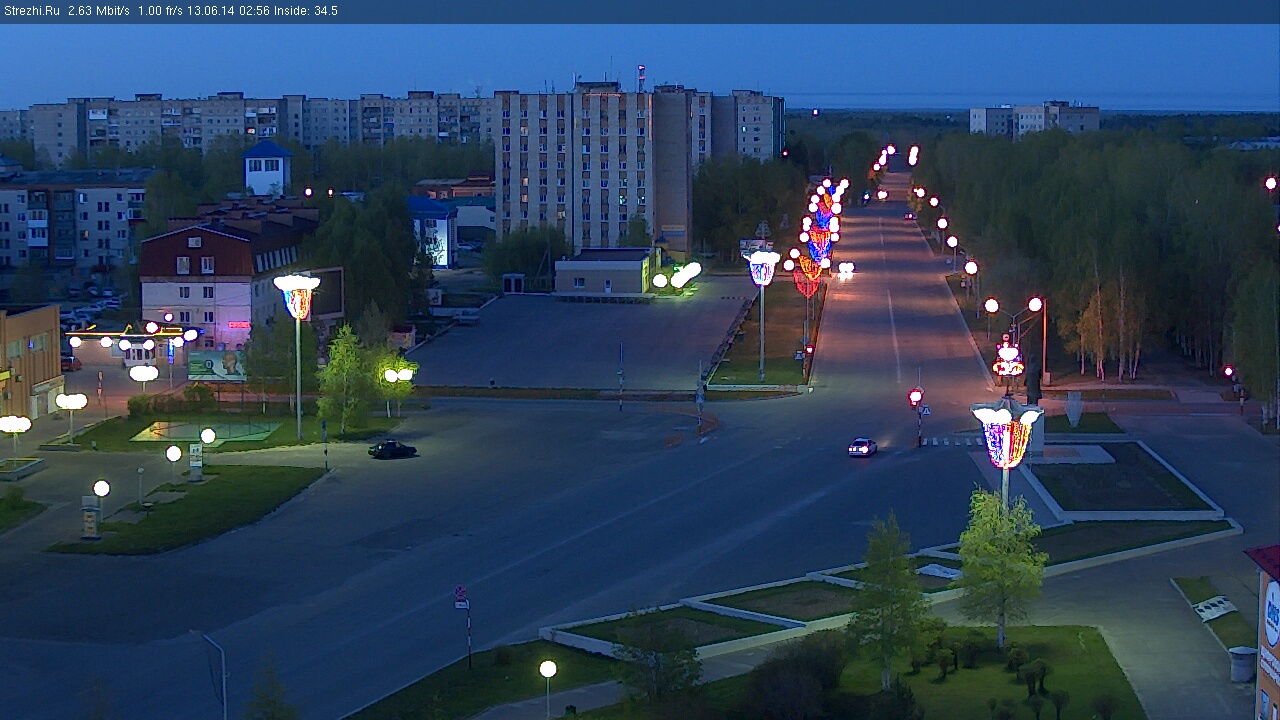Viewport: 1280px width, 720px height.
Task: Click the 02:56 time stamp
Action: click(x=254, y=11)
